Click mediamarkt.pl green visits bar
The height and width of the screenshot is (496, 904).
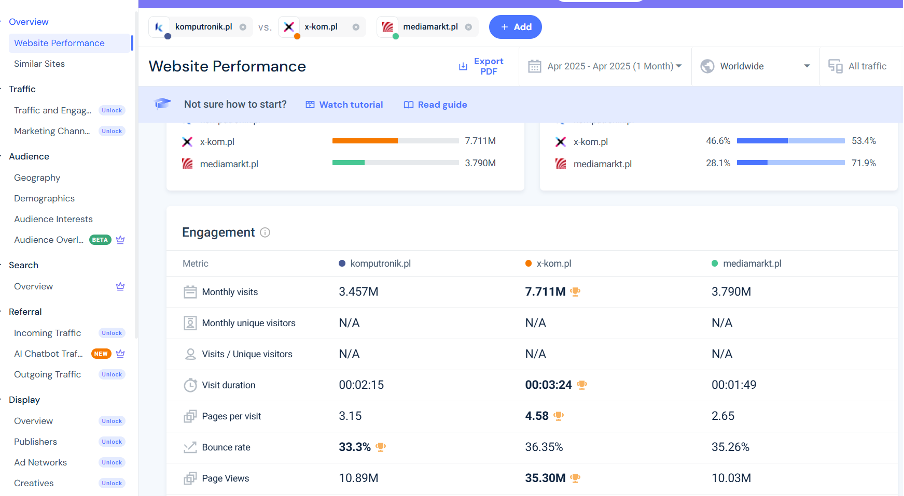tap(348, 163)
